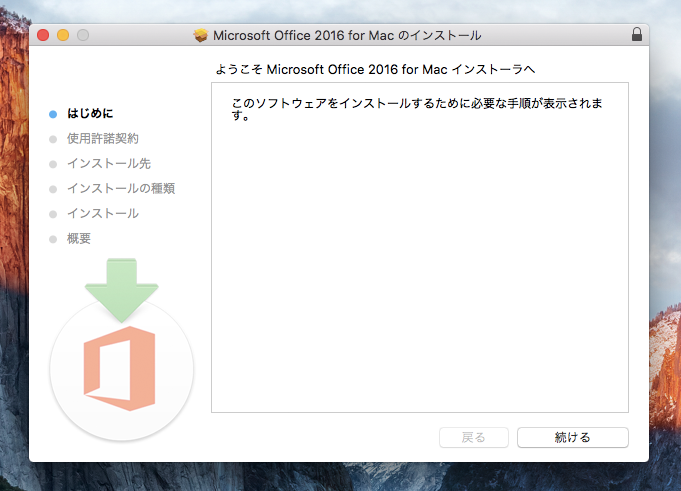Select the インストールの種類 step in sidebar
This screenshot has width=681, height=491.
(121, 188)
